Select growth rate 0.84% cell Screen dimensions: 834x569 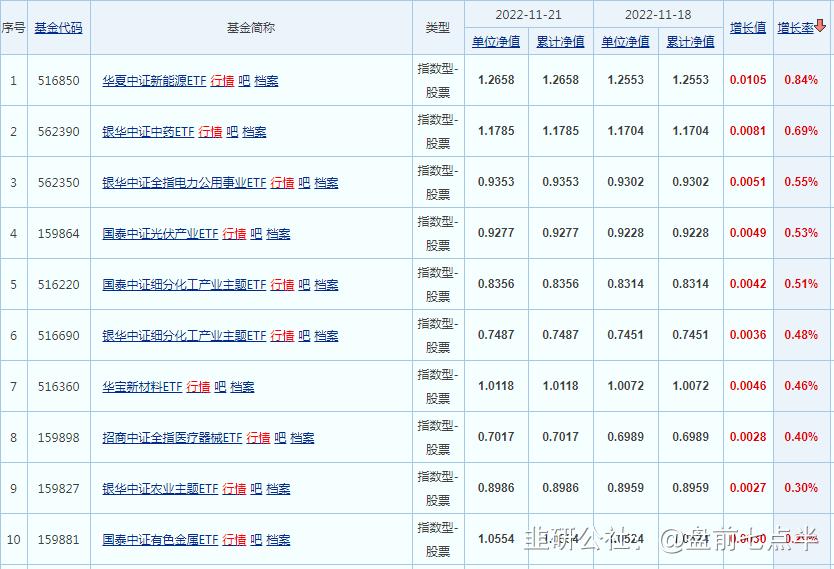(x=801, y=80)
